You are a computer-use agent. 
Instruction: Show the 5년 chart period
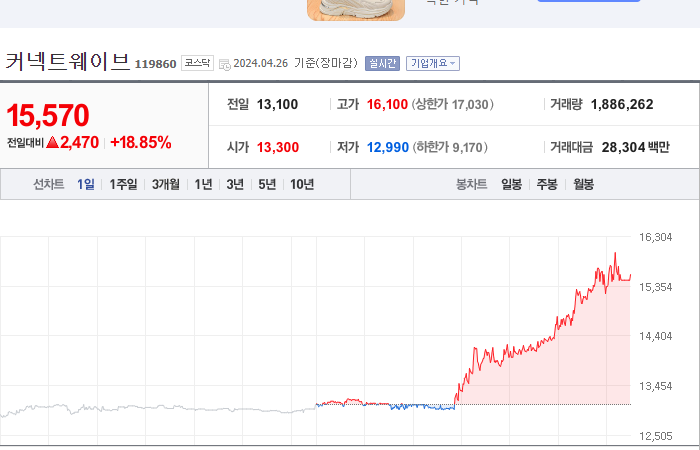click(x=267, y=184)
